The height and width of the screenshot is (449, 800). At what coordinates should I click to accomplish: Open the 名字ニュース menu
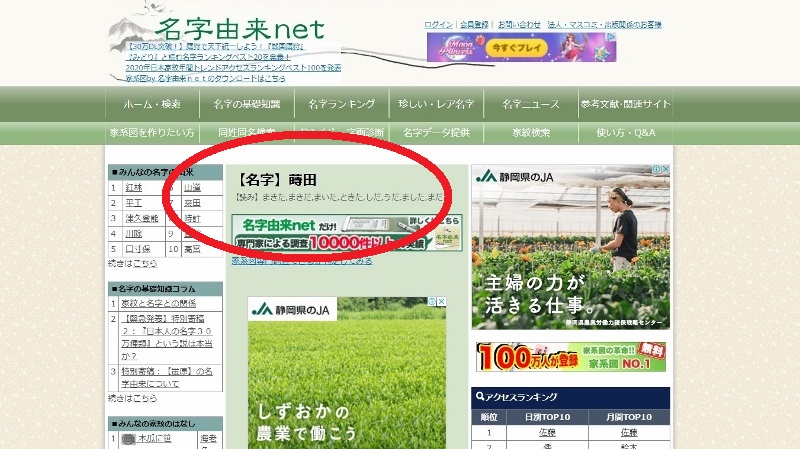point(531,104)
